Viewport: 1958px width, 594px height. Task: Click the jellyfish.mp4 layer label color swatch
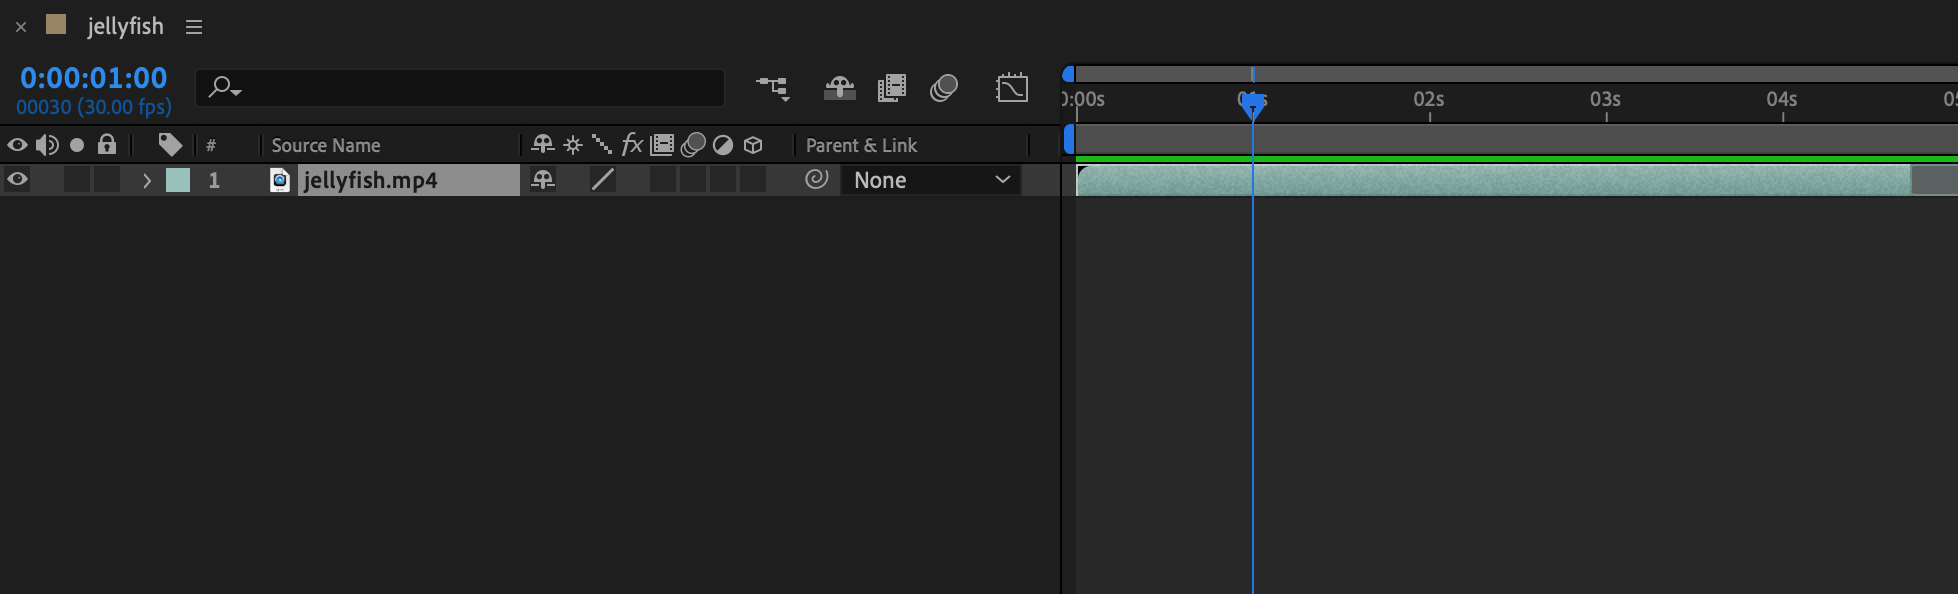coord(178,180)
